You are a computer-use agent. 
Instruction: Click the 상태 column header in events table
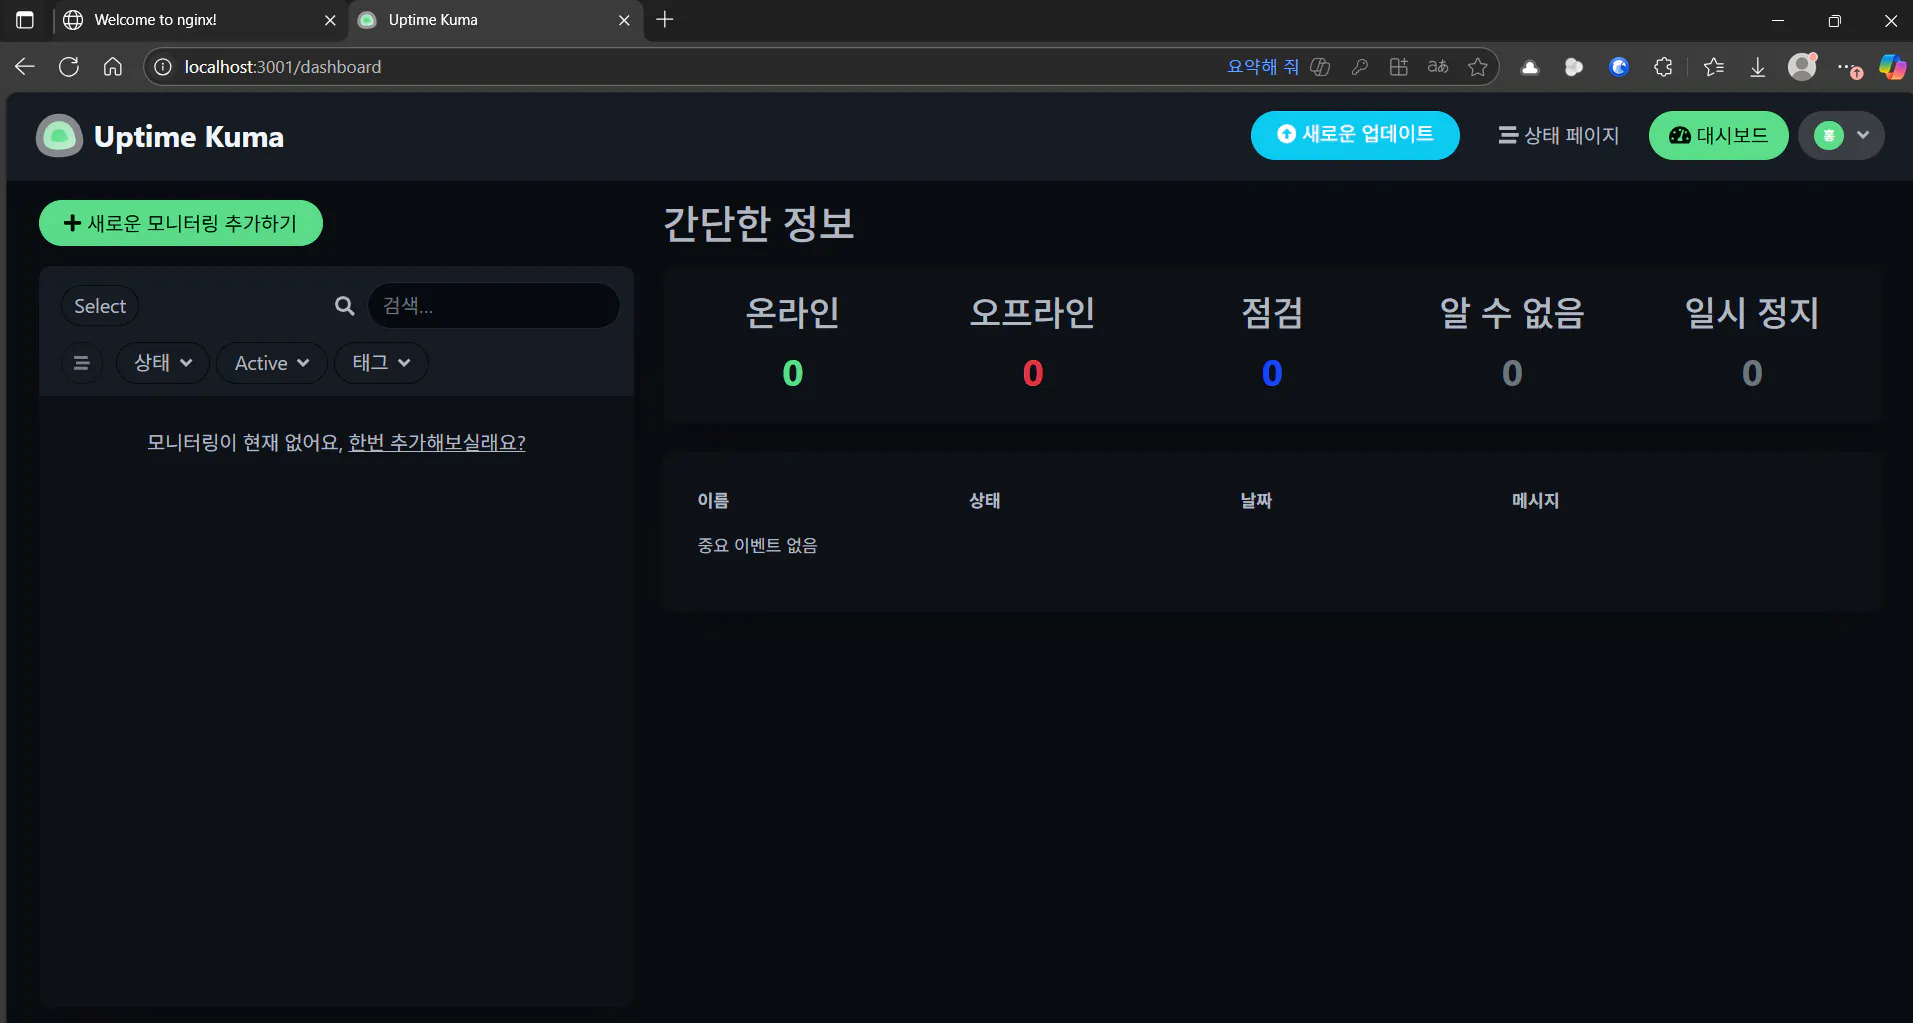pyautogui.click(x=985, y=501)
